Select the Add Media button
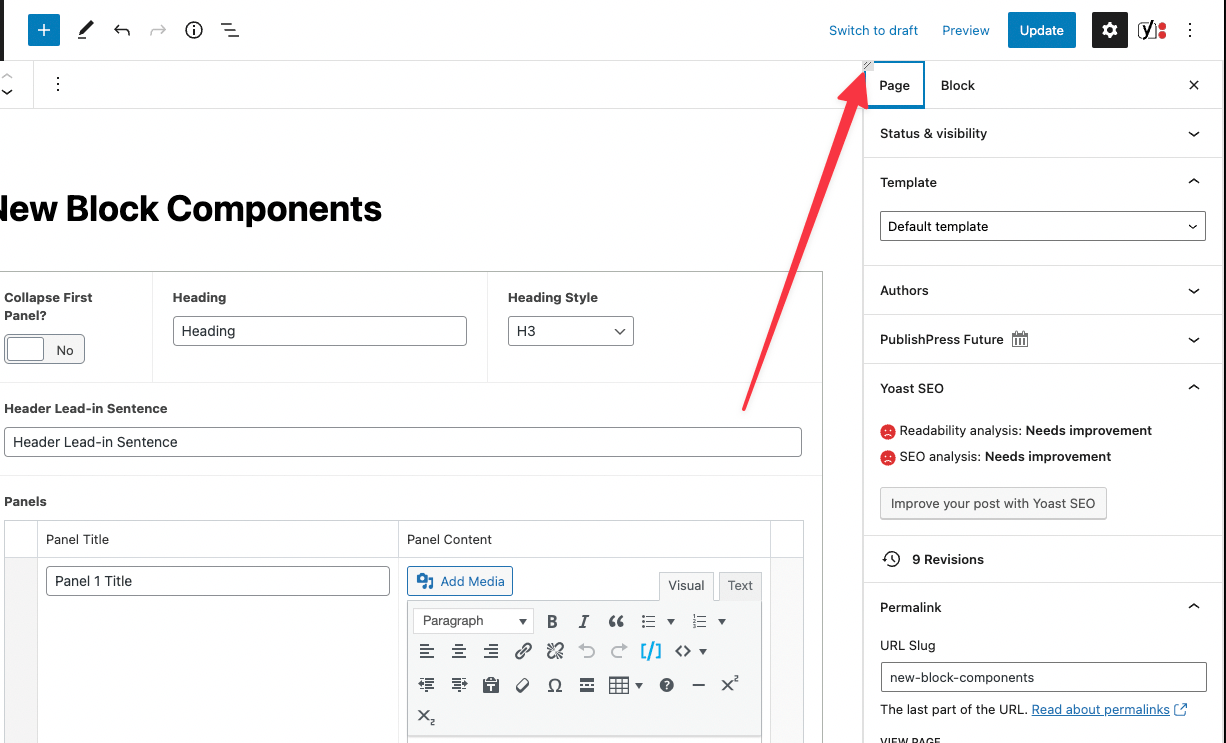The width and height of the screenshot is (1226, 743). 459,580
